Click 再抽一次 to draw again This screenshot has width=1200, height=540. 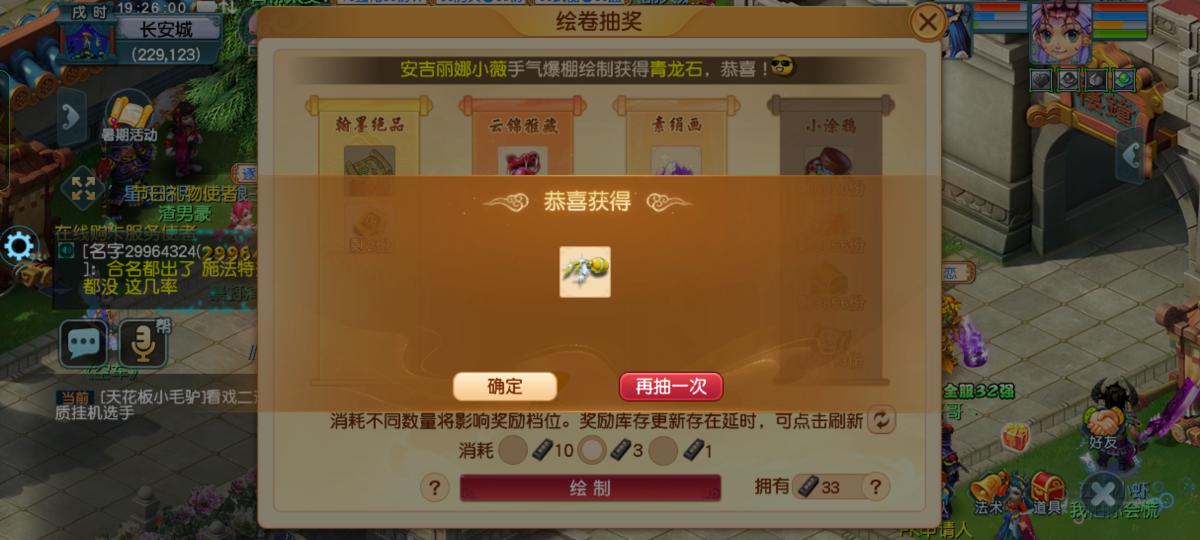click(670, 387)
